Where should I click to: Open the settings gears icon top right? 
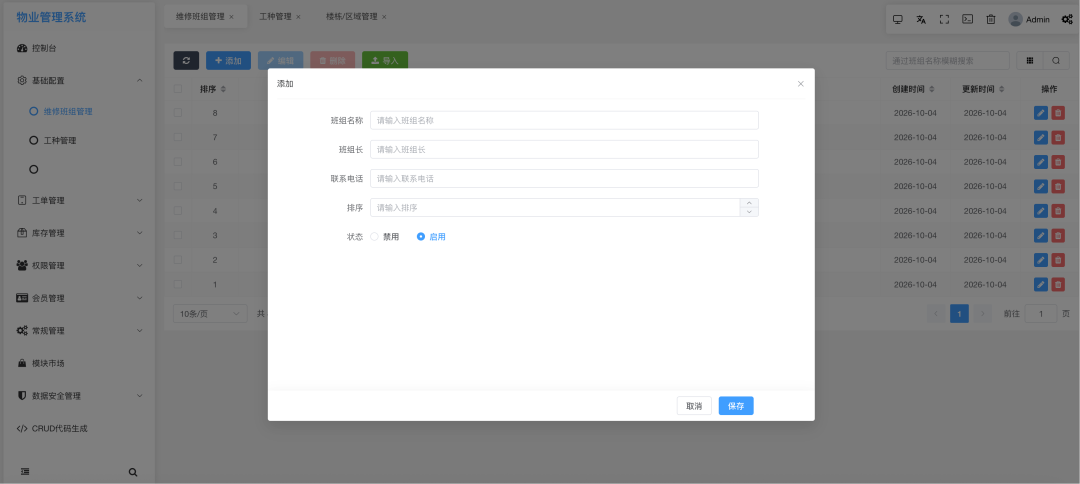click(x=1067, y=19)
